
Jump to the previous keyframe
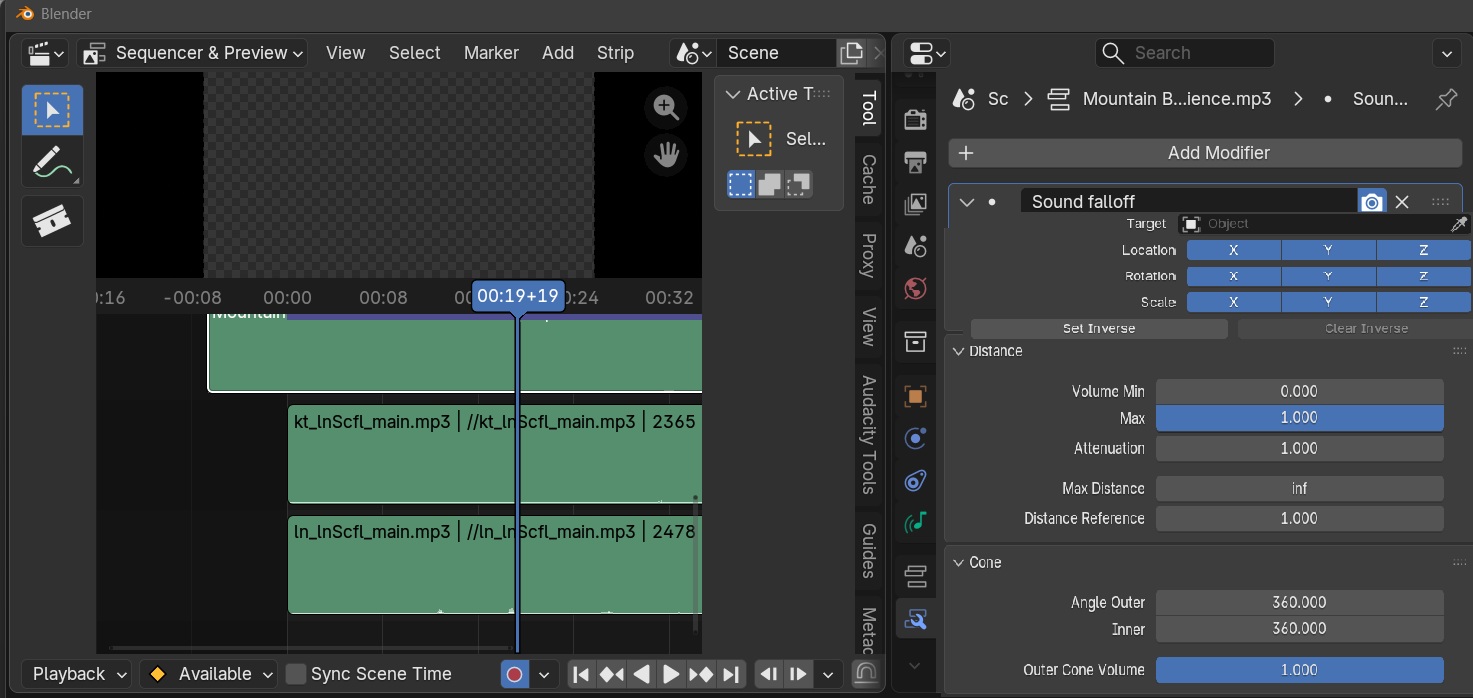(611, 674)
